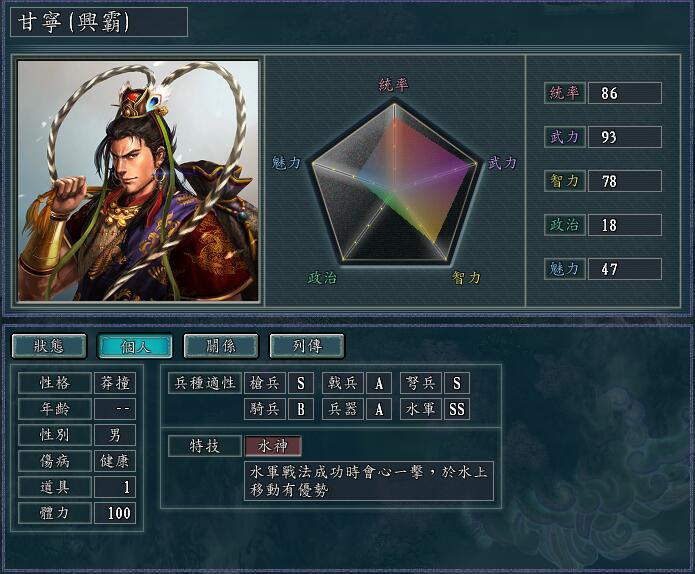Open the 列傳 biography tab
Viewport: 695px width, 574px height.
tap(307, 346)
